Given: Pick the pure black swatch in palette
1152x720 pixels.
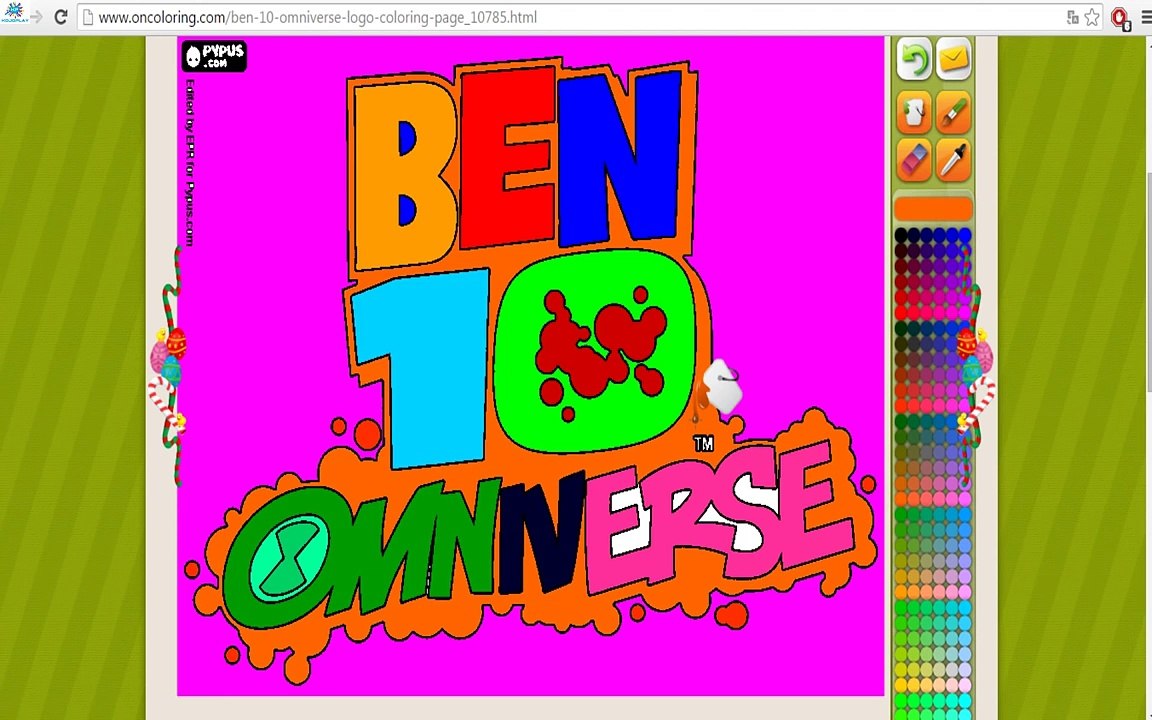Looking at the screenshot, I should [901, 235].
